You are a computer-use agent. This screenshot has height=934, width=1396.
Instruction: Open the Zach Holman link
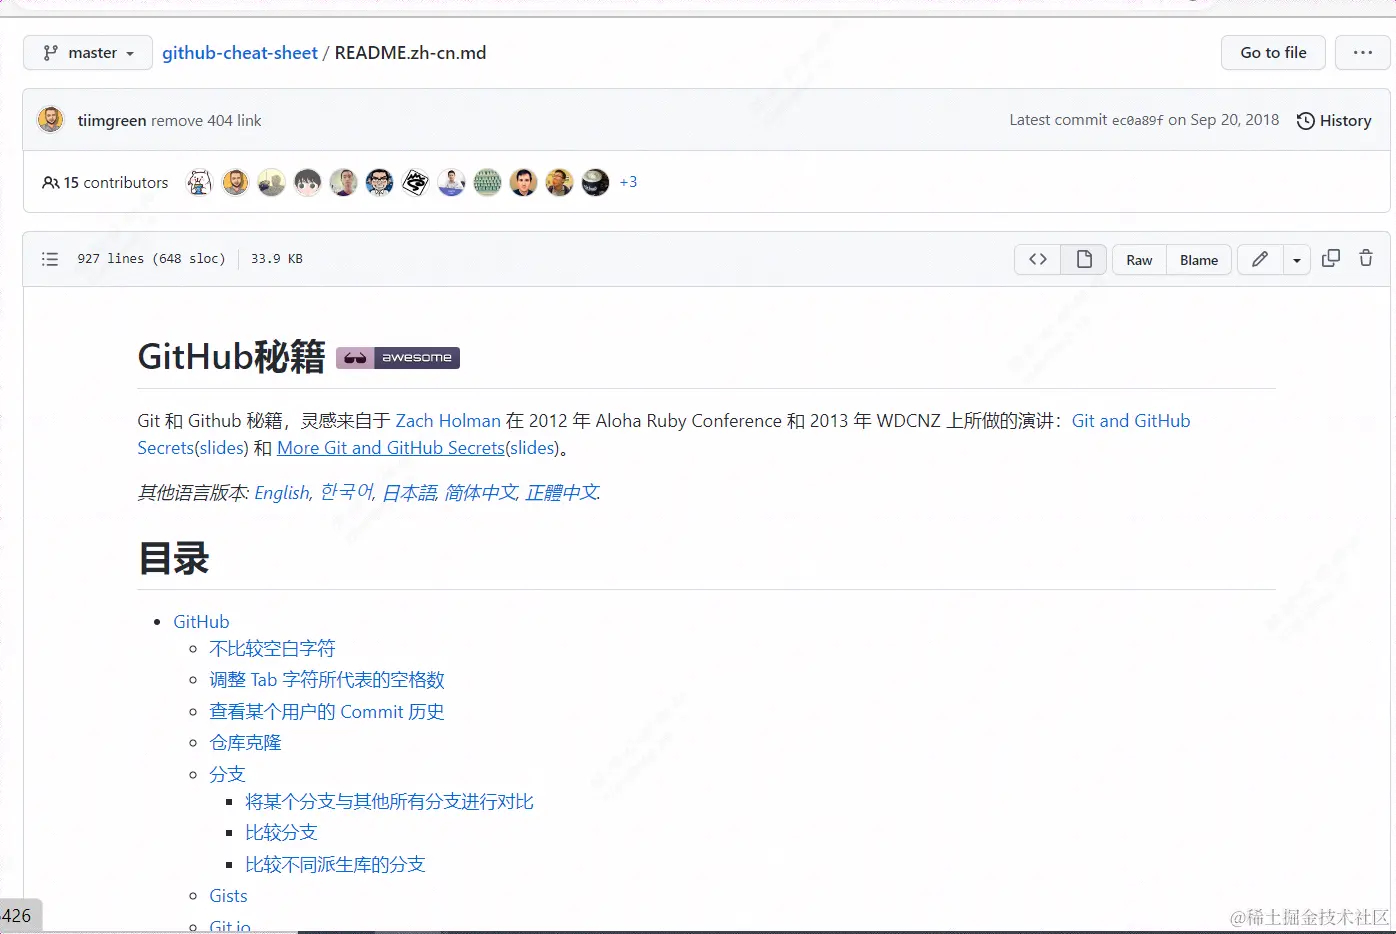coord(448,421)
